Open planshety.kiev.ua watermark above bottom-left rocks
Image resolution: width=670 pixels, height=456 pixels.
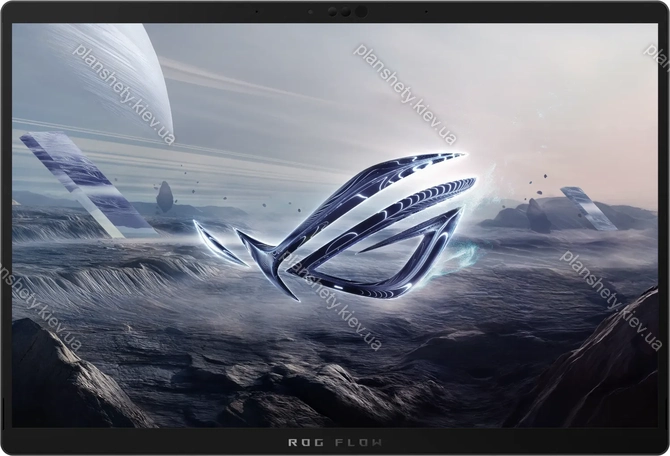coord(40,308)
